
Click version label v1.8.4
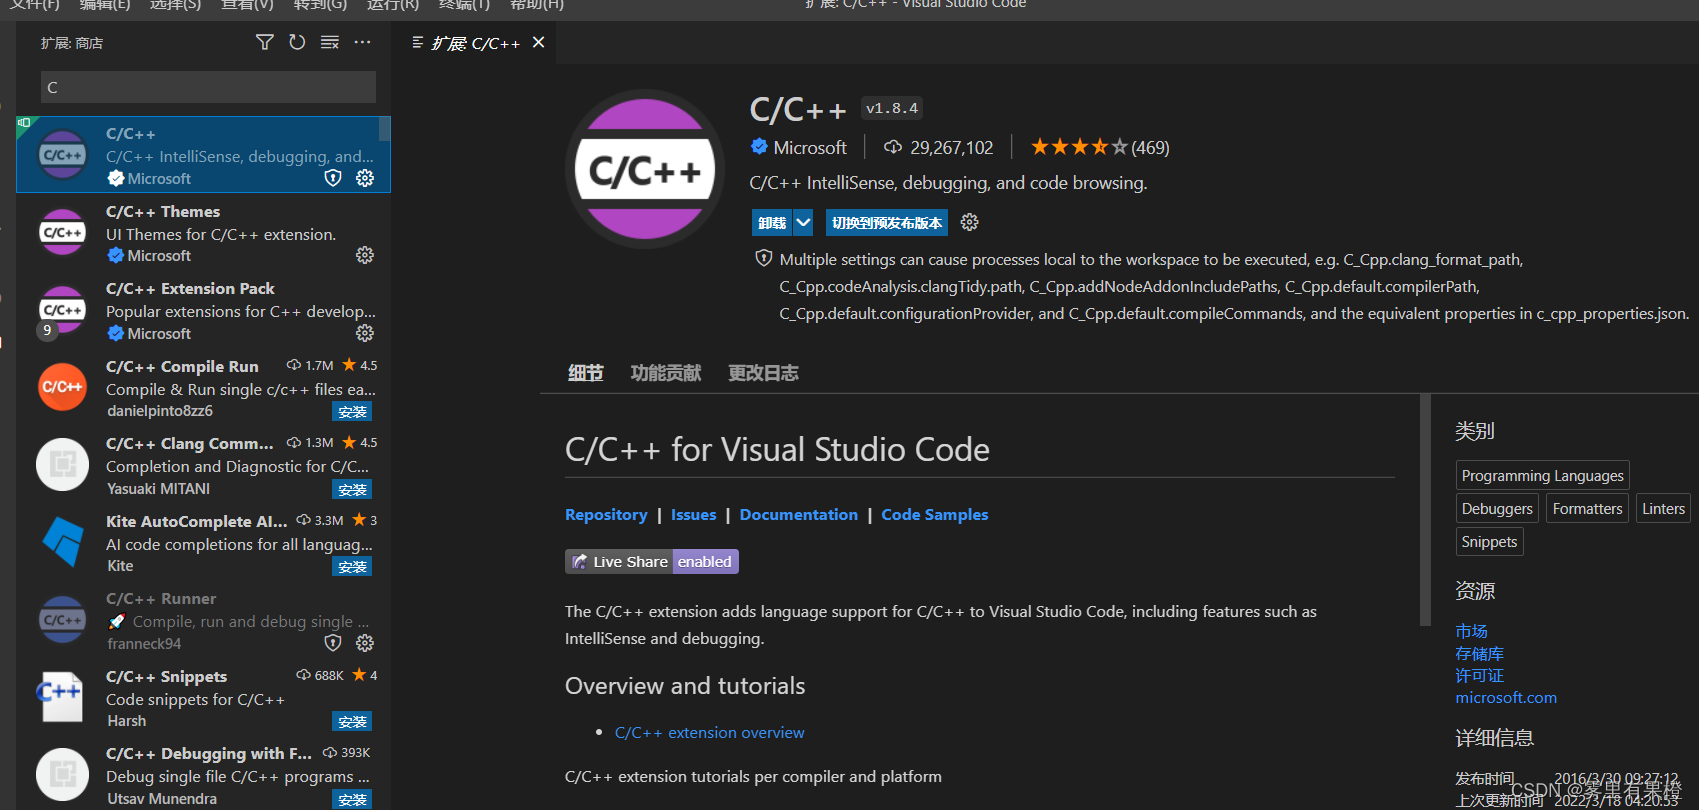coord(891,108)
